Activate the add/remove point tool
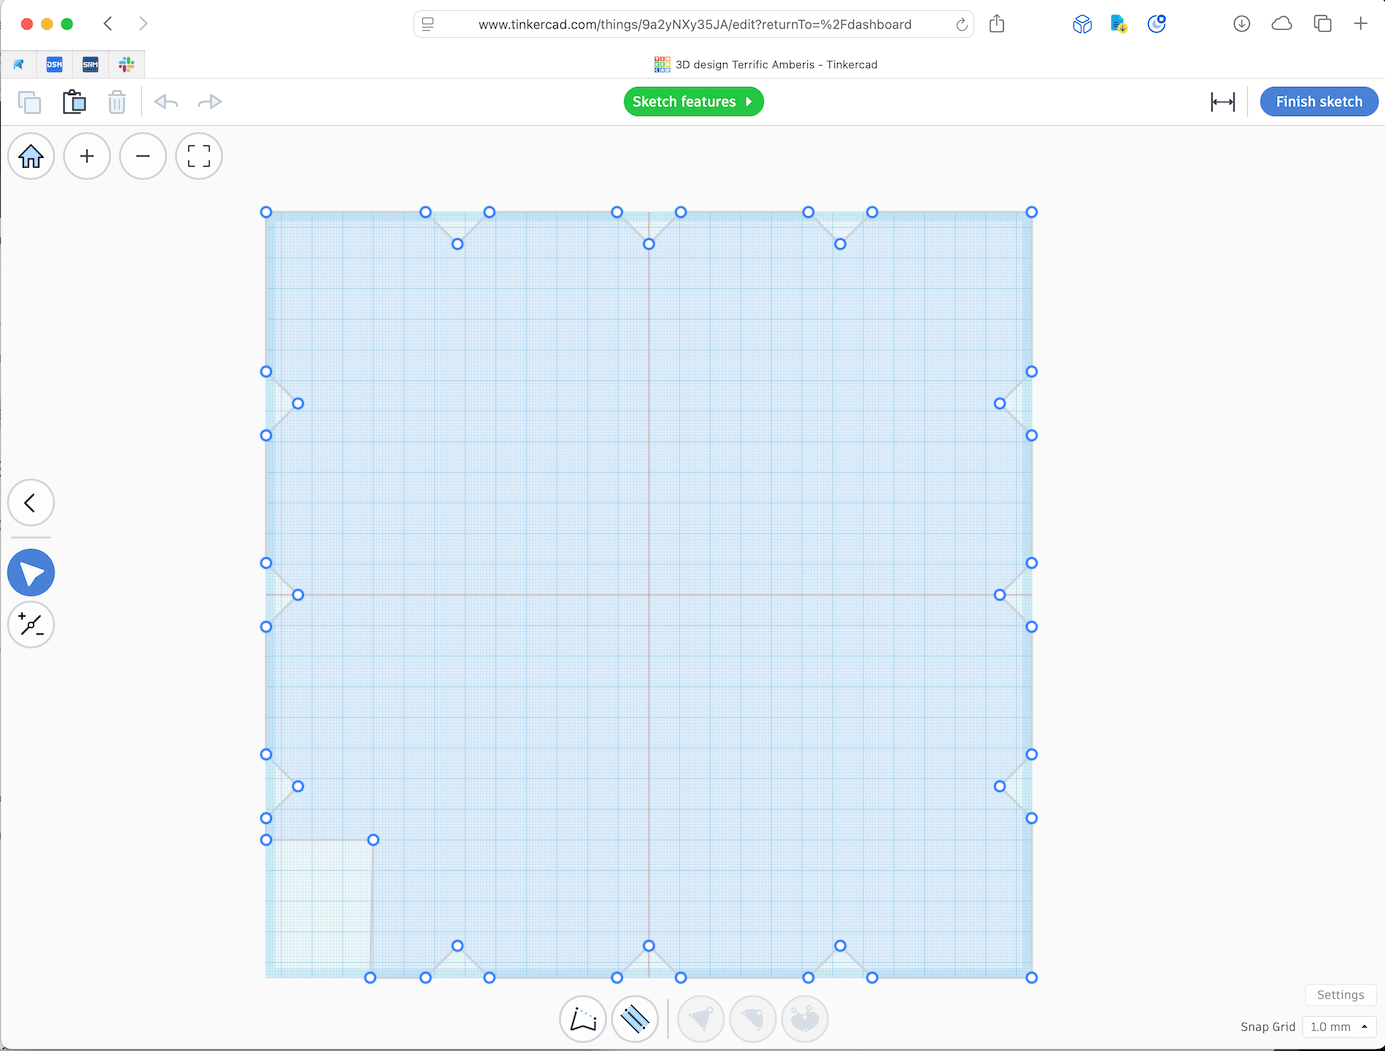Screen dimensions: 1385x1051 coord(31,625)
